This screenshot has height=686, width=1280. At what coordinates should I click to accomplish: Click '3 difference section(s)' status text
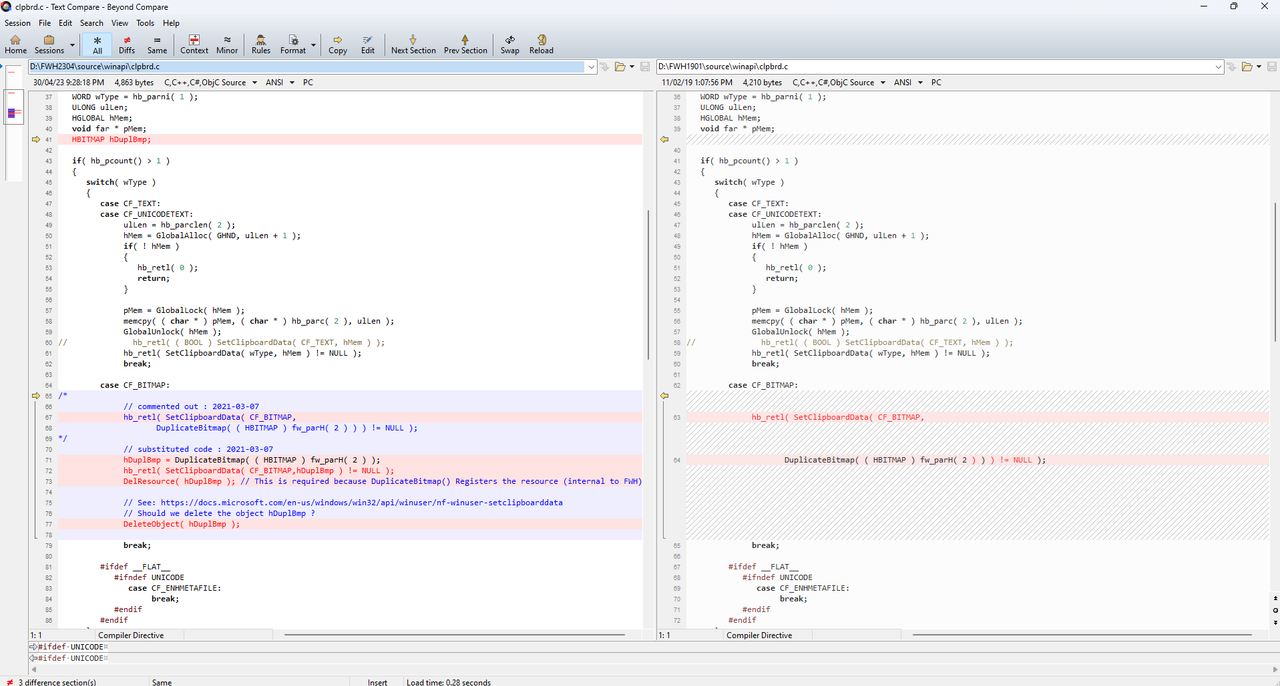click(56, 682)
